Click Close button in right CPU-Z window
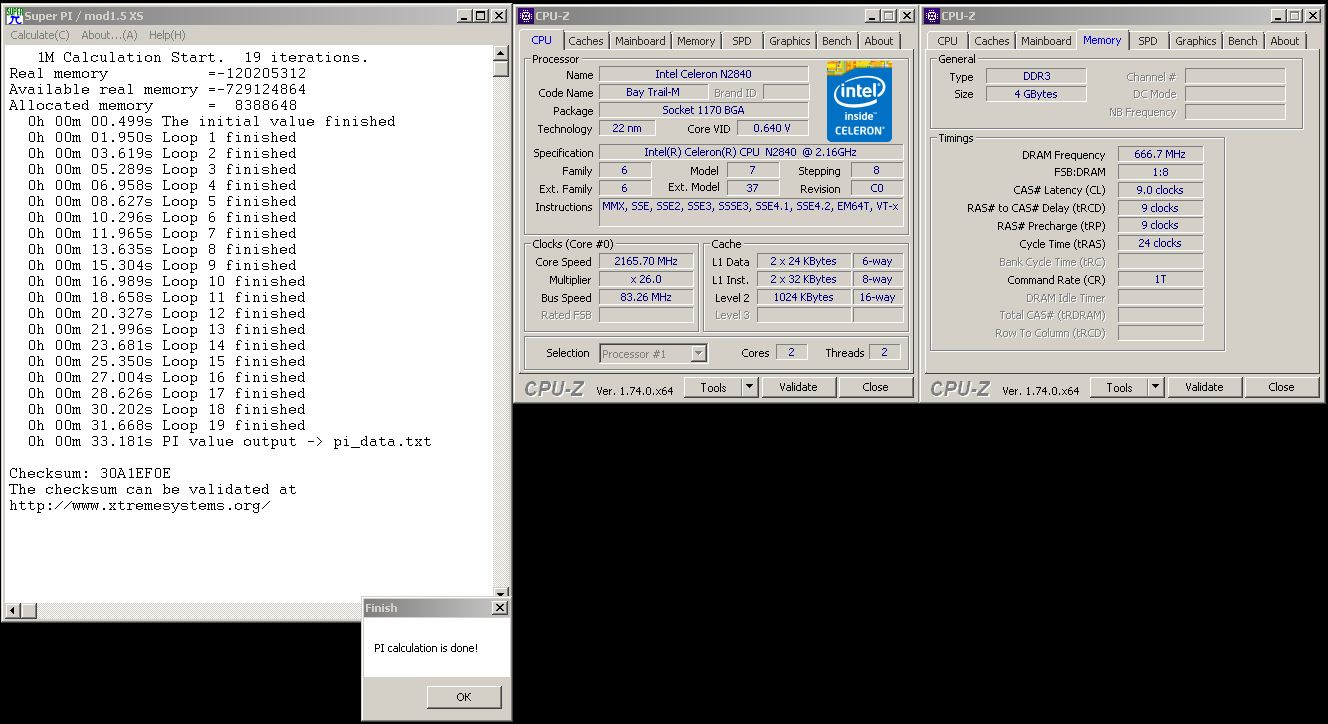Image resolution: width=1328 pixels, height=724 pixels. coord(1281,387)
